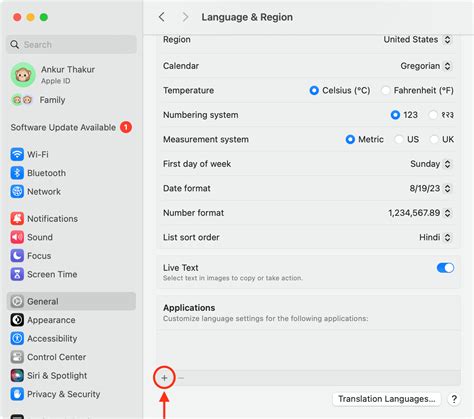This screenshot has height=419, width=474.
Task: Click the Language & Region title
Action: tap(247, 17)
